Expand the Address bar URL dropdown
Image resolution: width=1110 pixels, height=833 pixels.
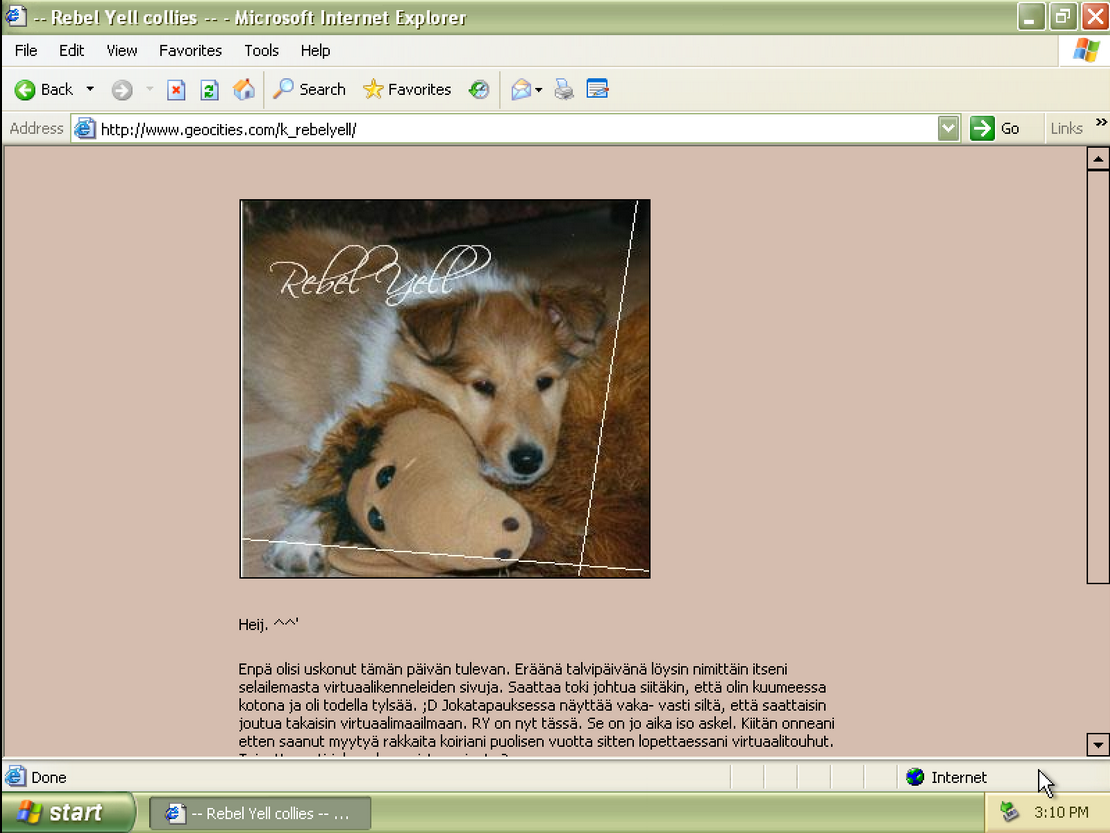(x=948, y=128)
